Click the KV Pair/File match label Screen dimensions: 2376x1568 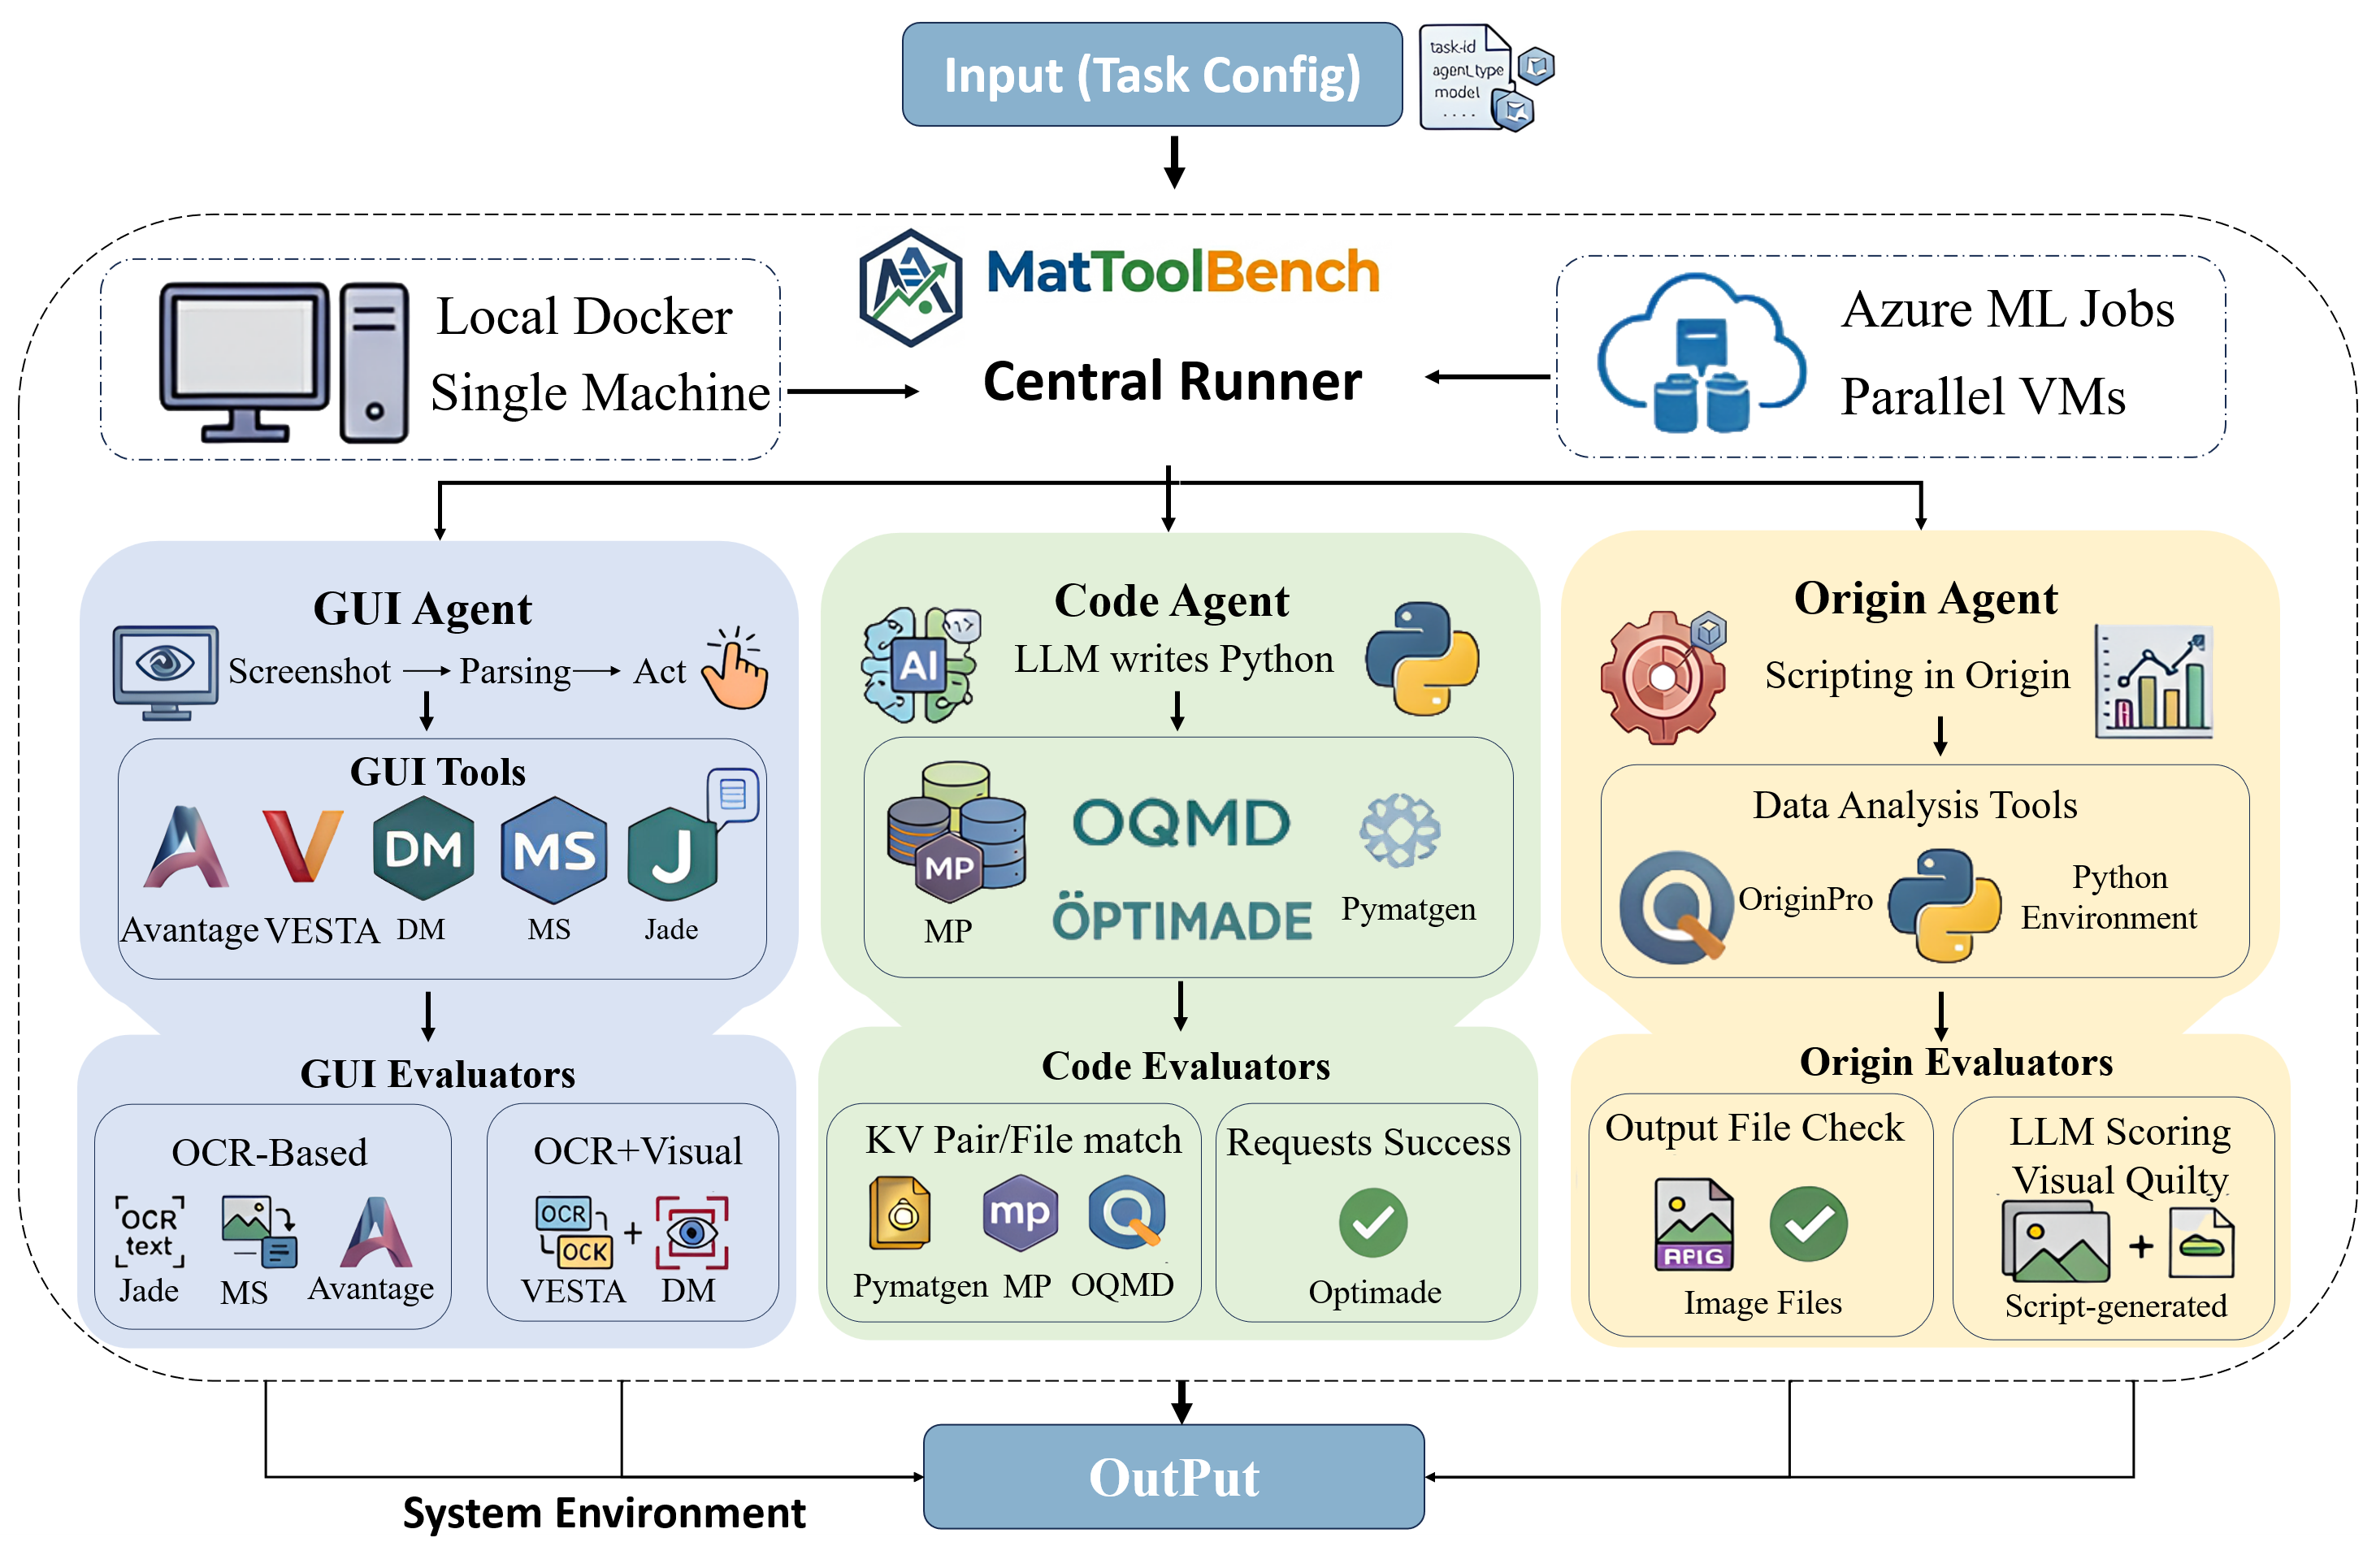tap(1023, 1140)
